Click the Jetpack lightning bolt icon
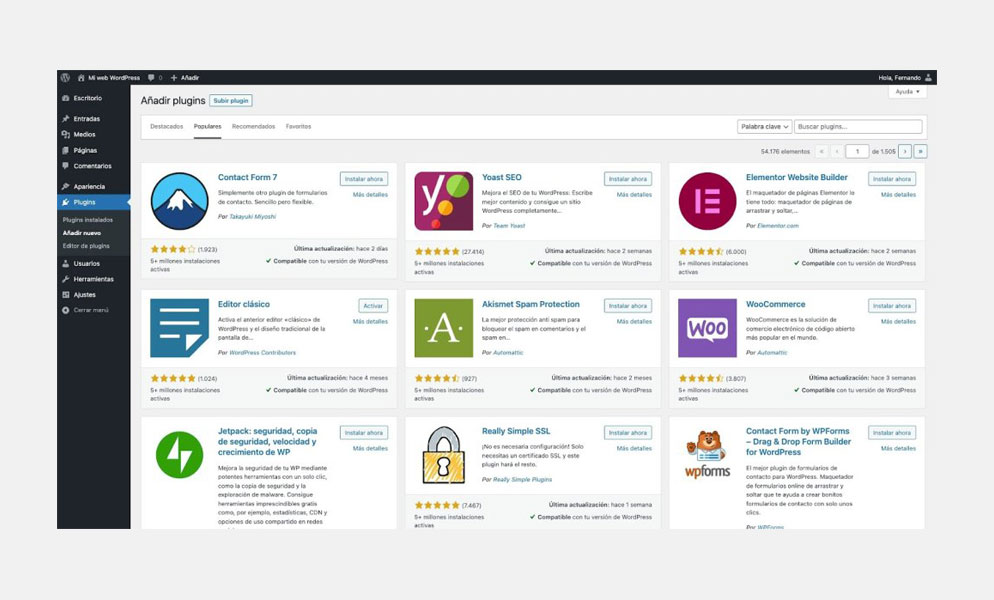994x600 pixels. click(x=179, y=455)
